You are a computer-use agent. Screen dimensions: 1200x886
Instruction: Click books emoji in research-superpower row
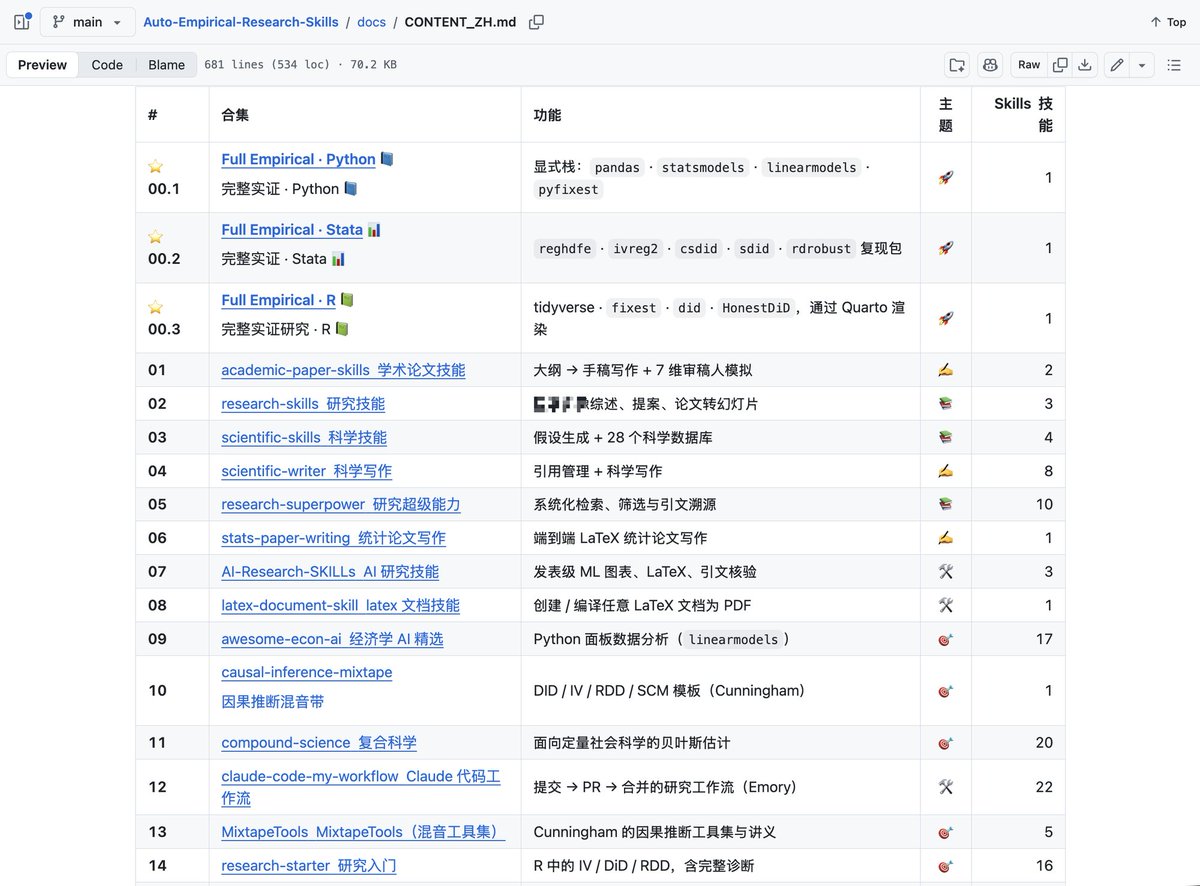946,504
